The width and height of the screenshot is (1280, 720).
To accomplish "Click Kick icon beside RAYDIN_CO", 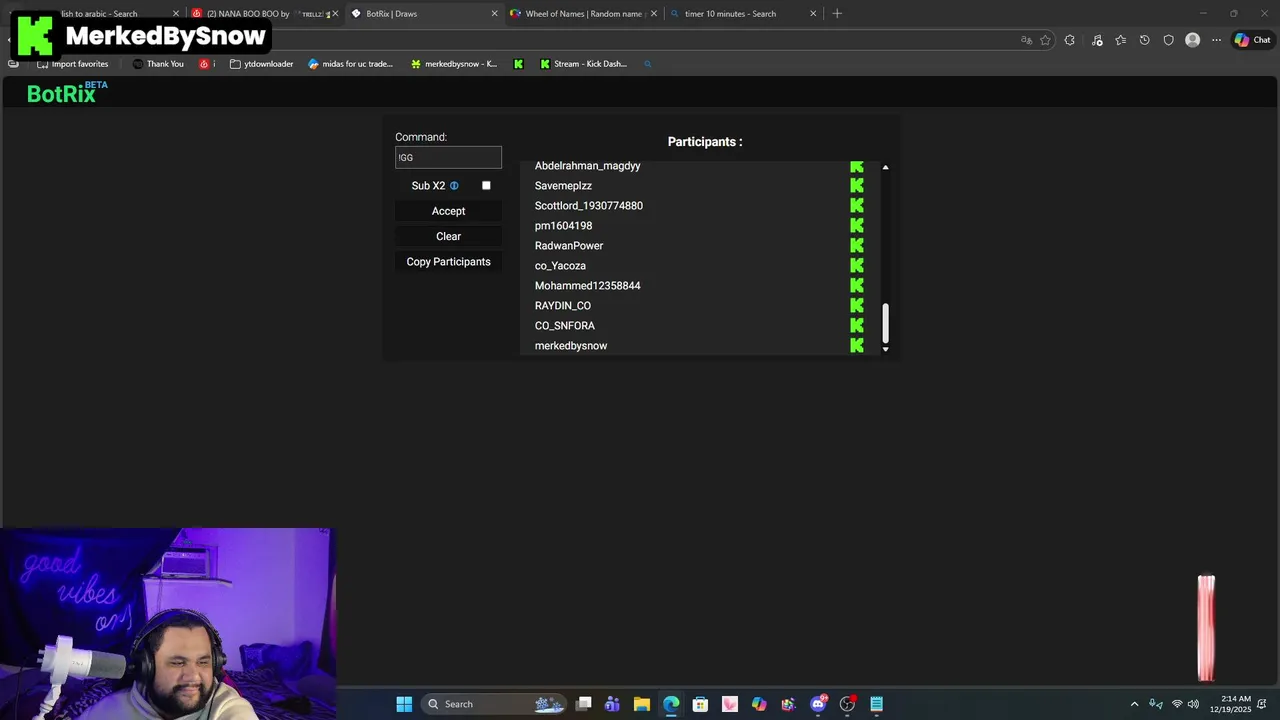I will click(x=857, y=306).
